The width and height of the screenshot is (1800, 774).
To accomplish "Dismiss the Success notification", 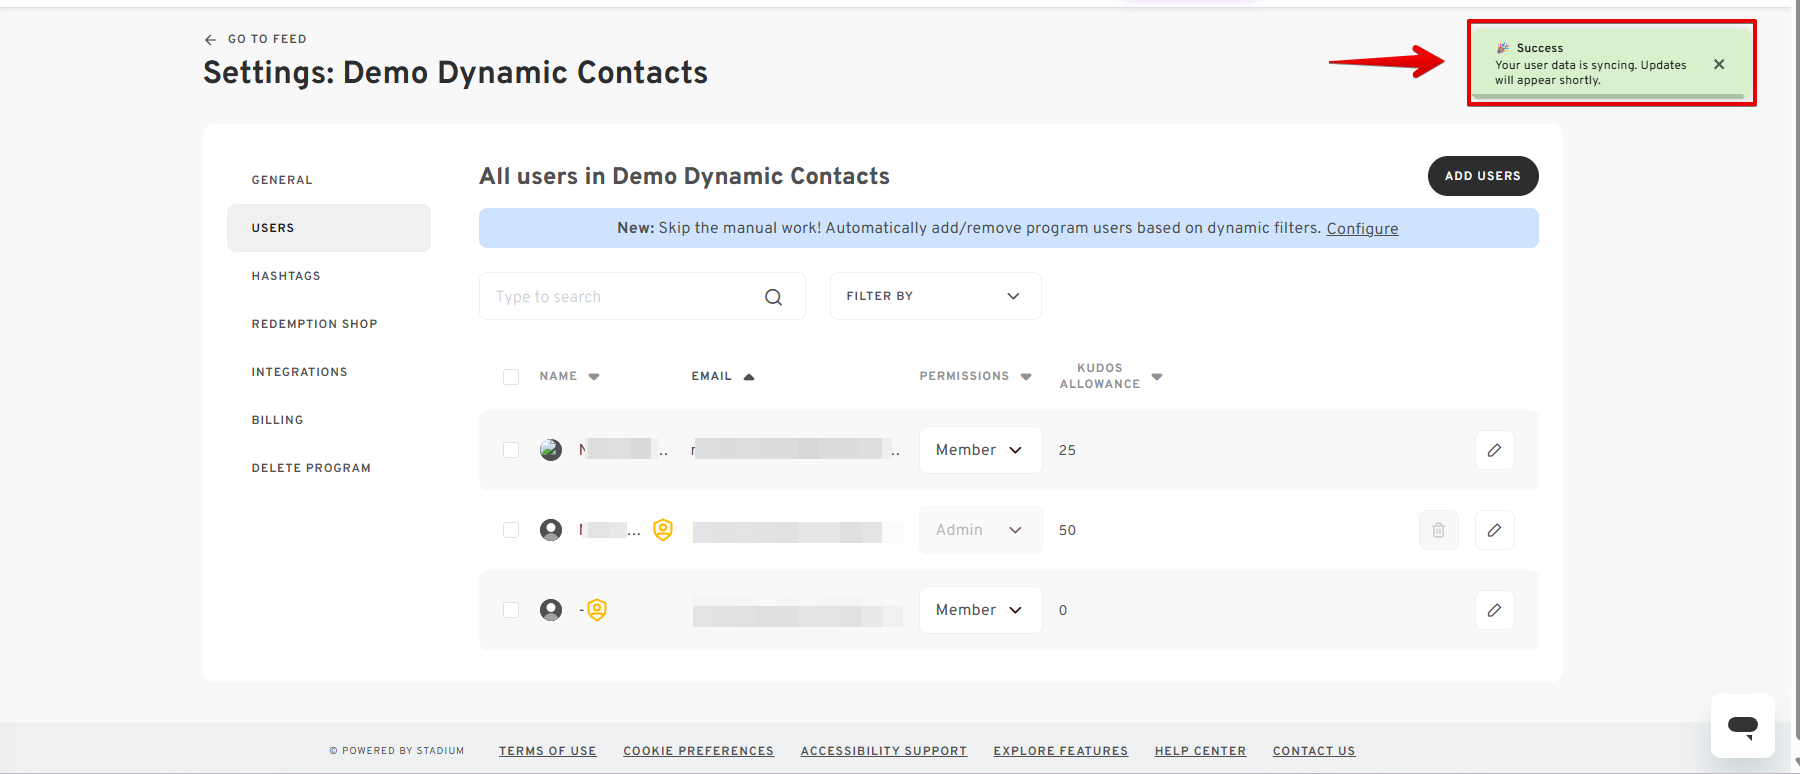I will (1718, 64).
